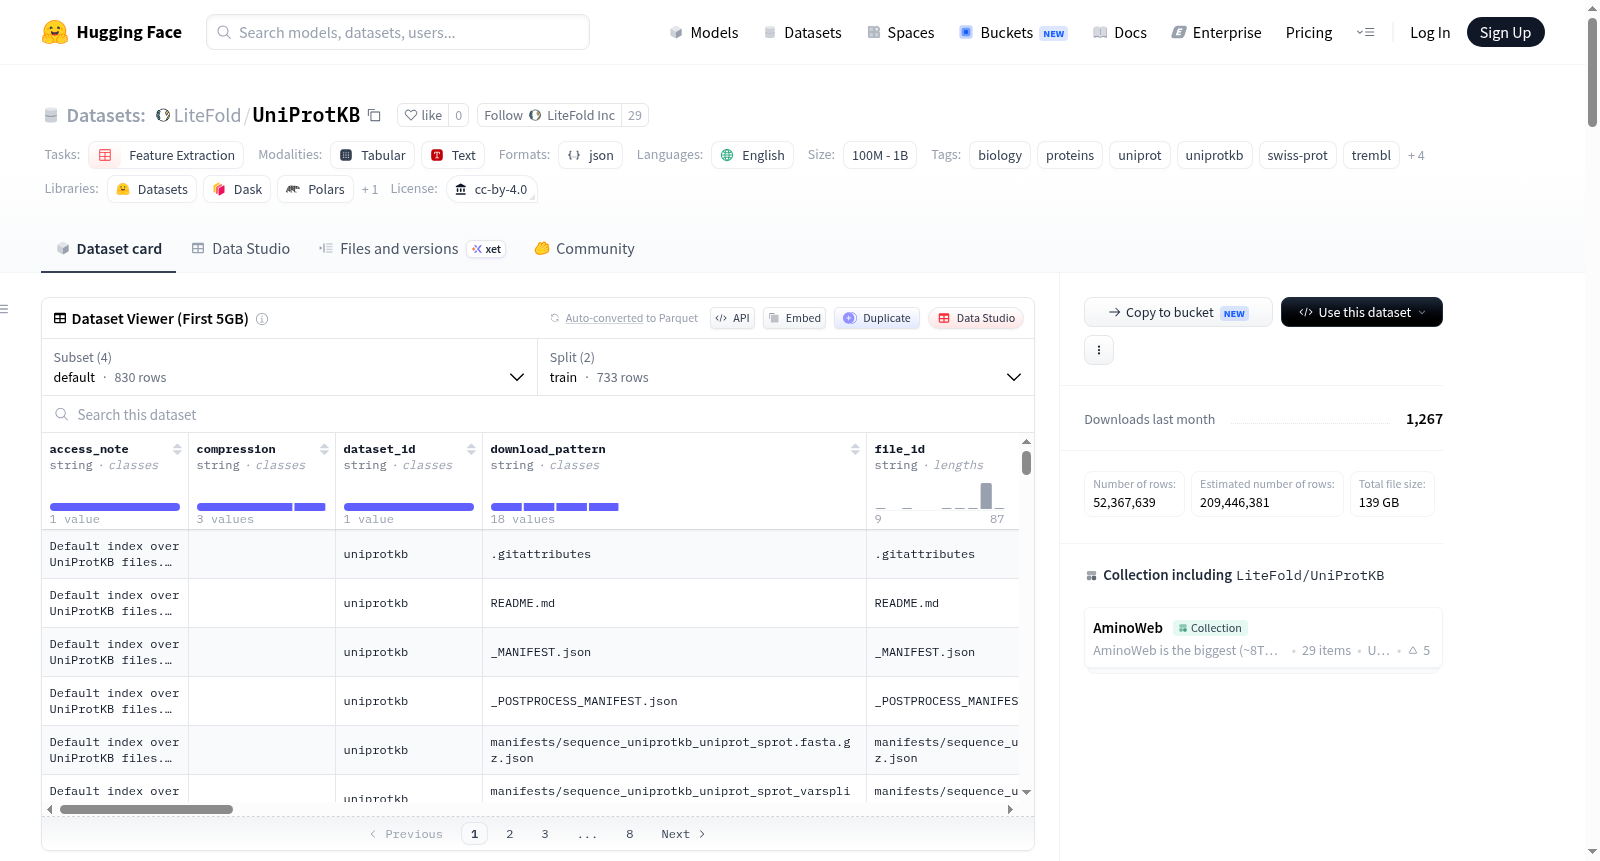This screenshot has height=861, width=1600.
Task: Click the xet storage badge
Action: [x=487, y=249]
